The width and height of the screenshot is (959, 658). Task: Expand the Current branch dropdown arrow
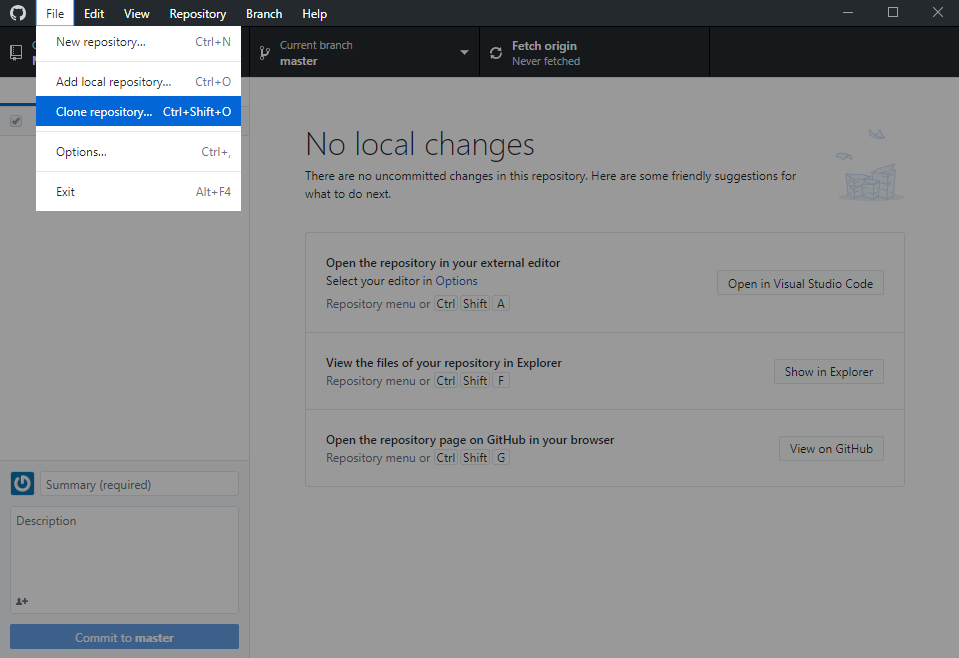click(x=464, y=53)
